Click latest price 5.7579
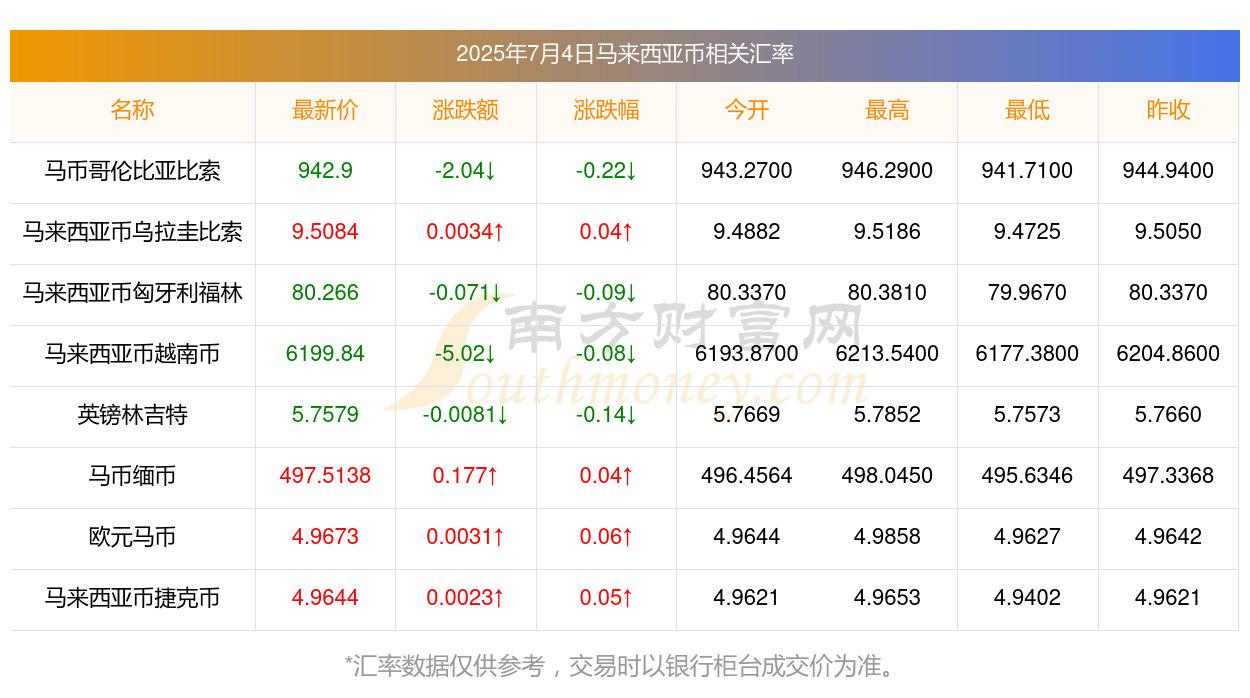The width and height of the screenshot is (1250, 698). click(325, 415)
